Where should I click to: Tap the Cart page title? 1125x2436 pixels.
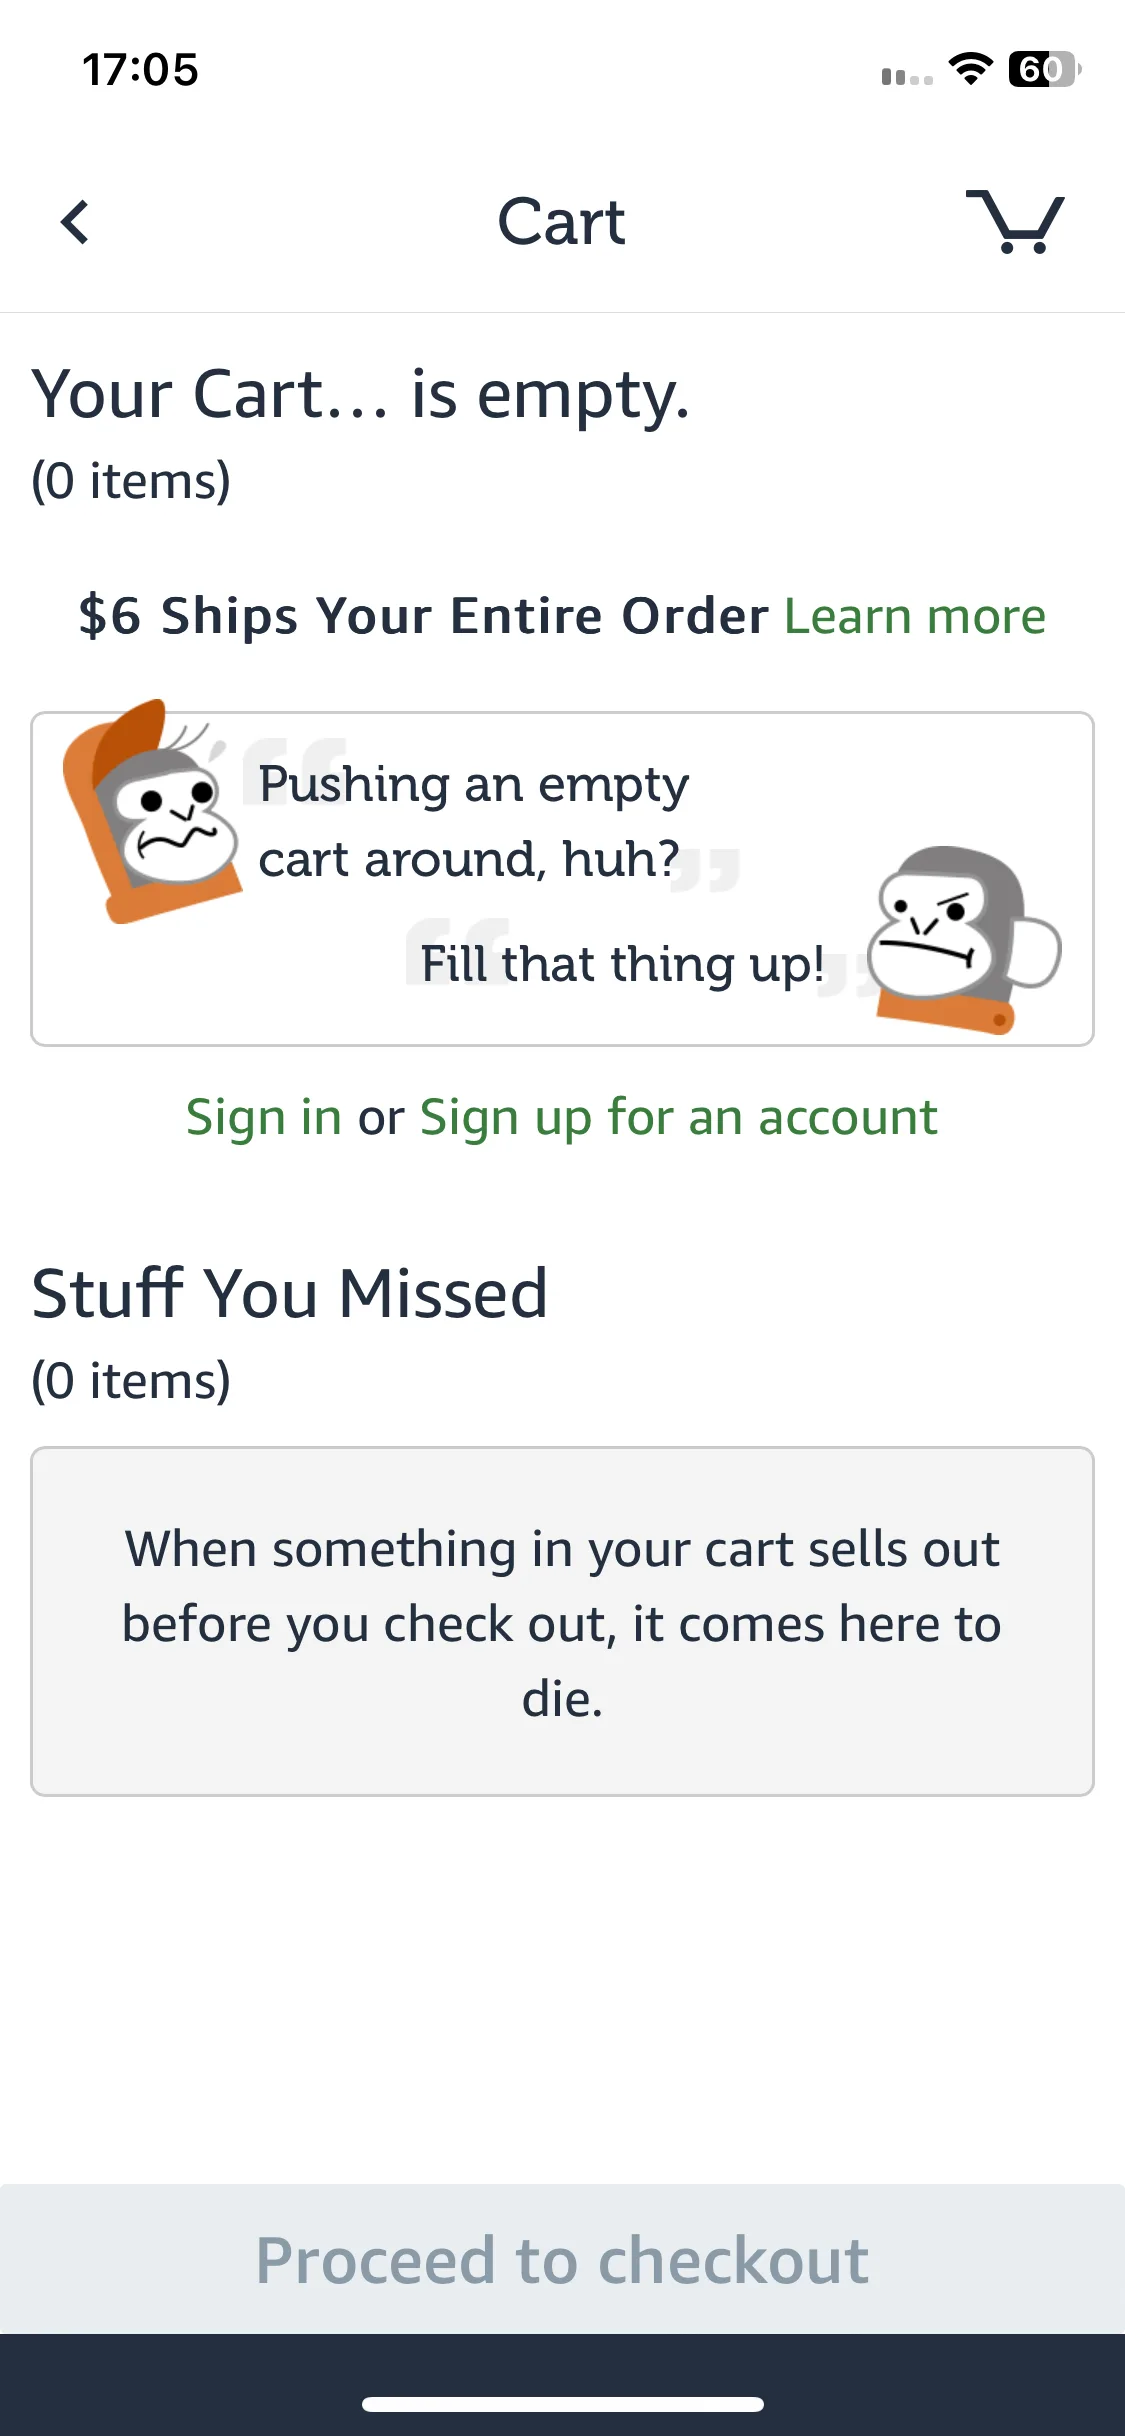tap(561, 221)
